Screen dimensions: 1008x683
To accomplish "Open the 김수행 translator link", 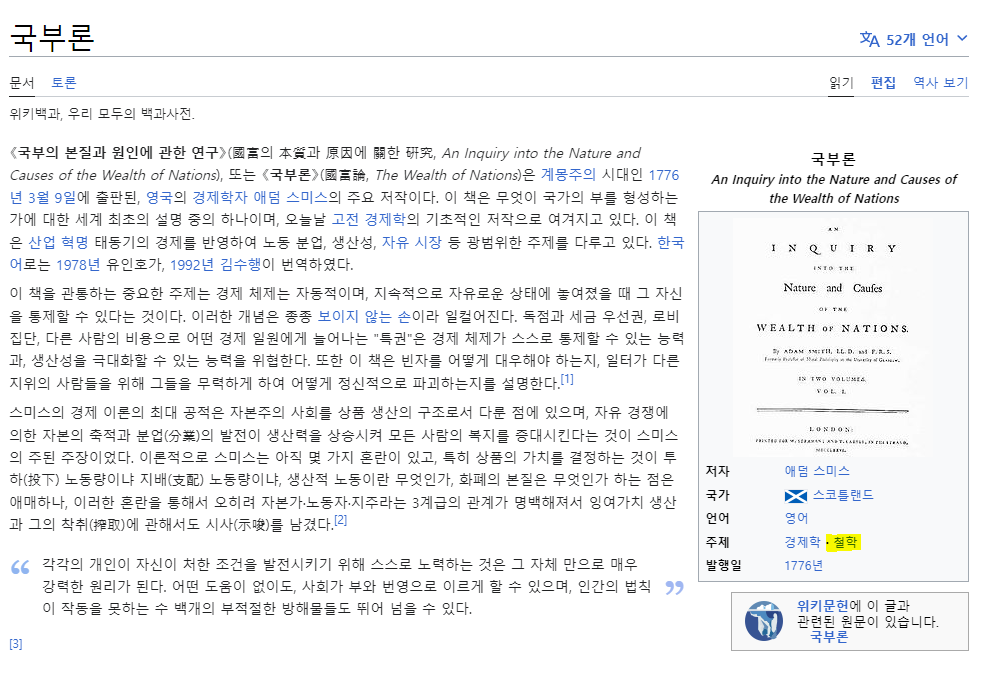I will tap(240, 265).
